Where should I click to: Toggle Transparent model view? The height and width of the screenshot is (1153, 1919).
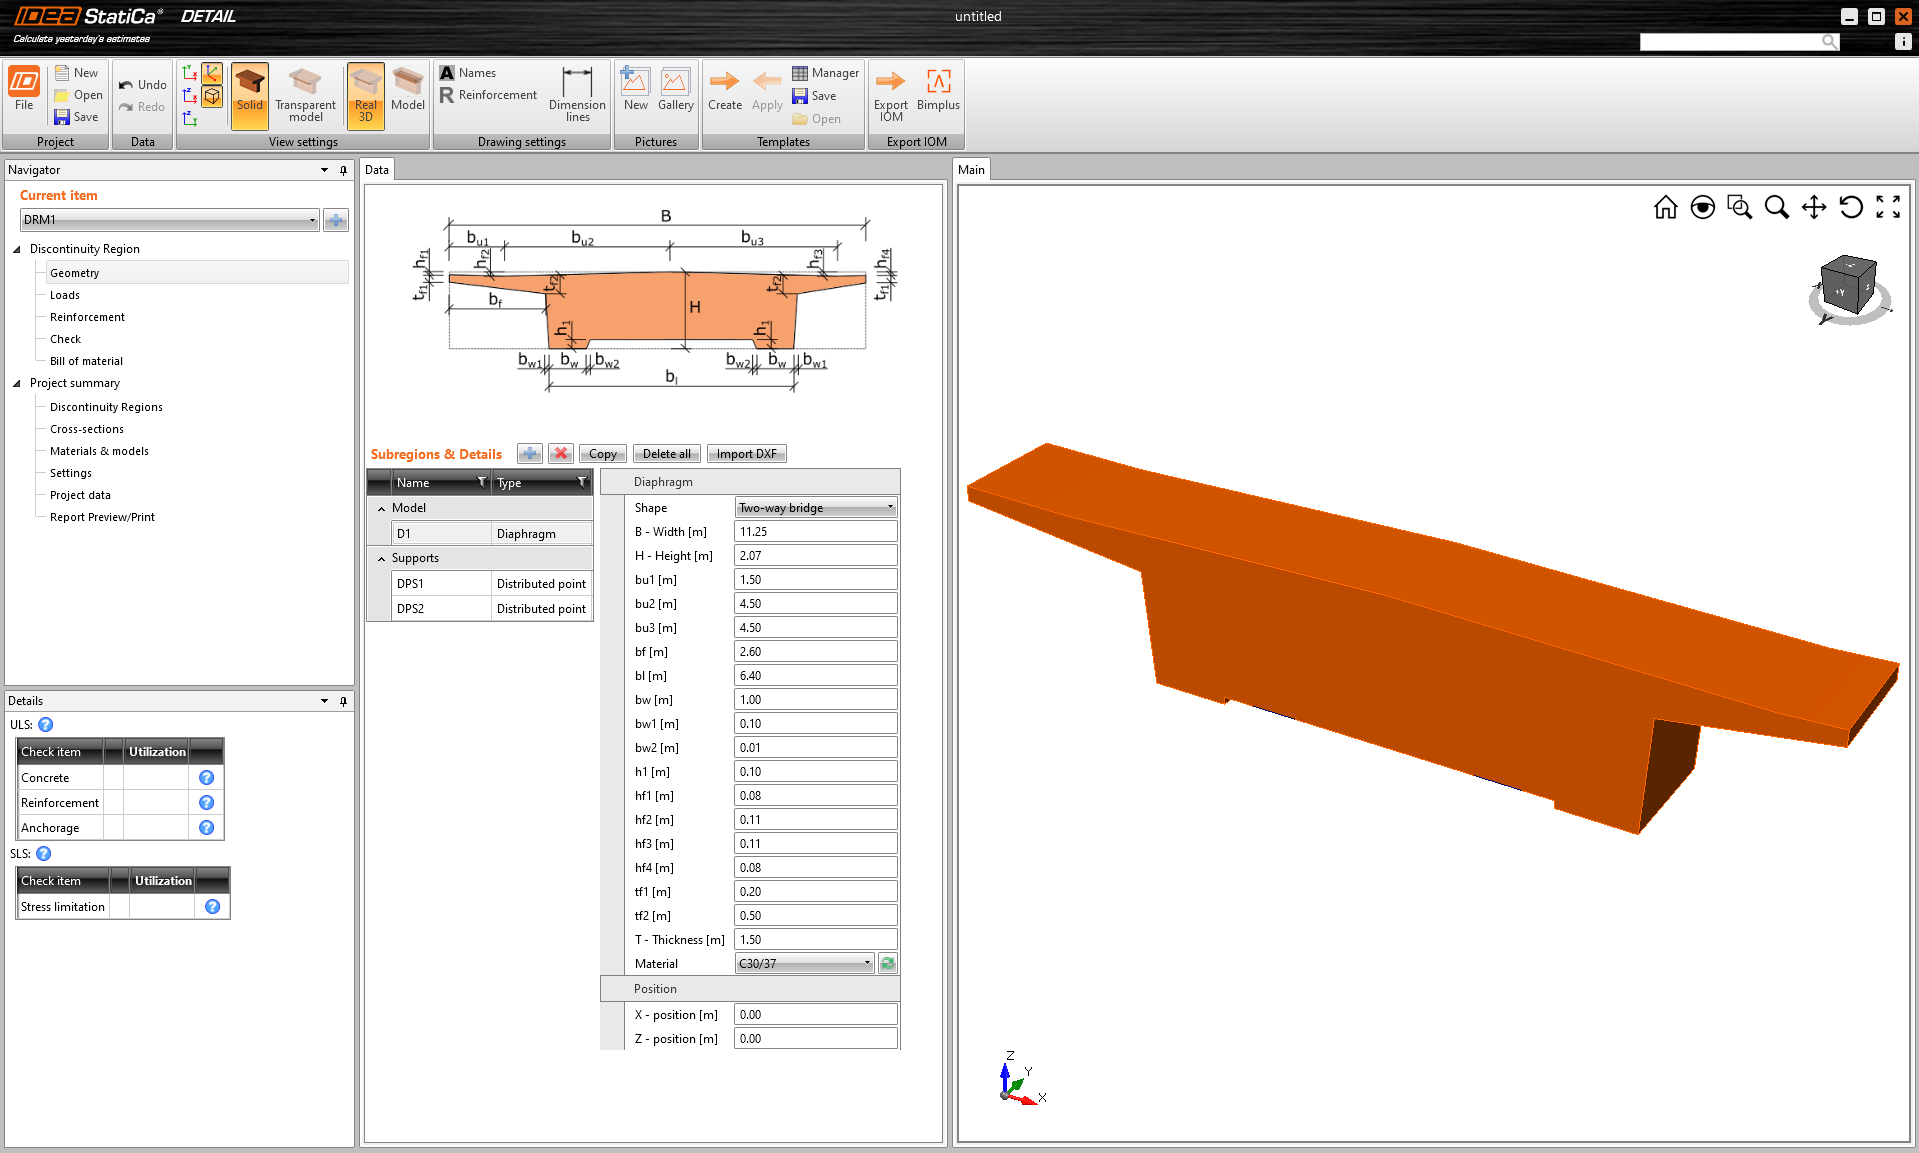(305, 94)
